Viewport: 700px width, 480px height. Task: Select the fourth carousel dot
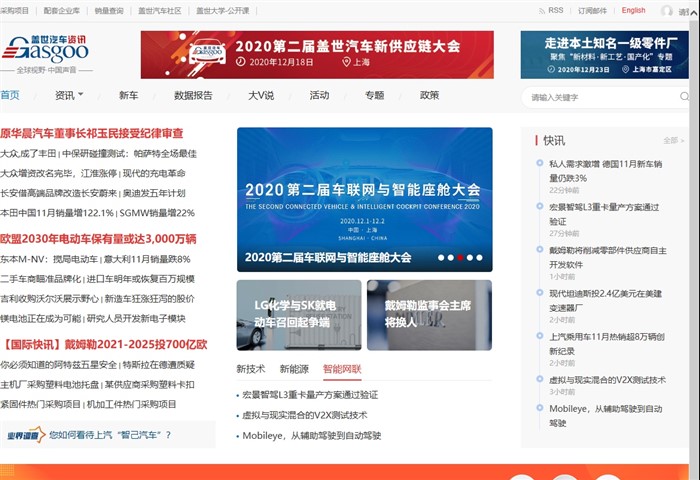click(470, 258)
